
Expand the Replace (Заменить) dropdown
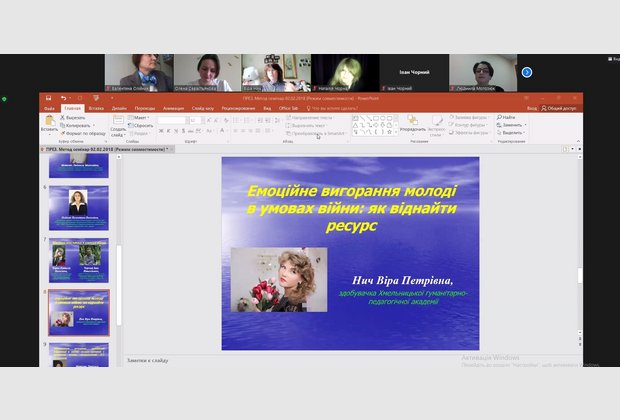coord(526,125)
